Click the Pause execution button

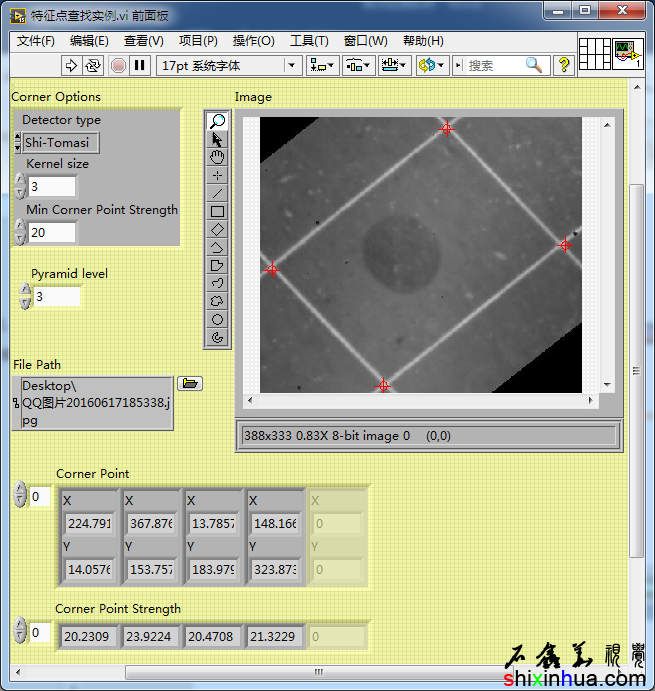click(140, 65)
